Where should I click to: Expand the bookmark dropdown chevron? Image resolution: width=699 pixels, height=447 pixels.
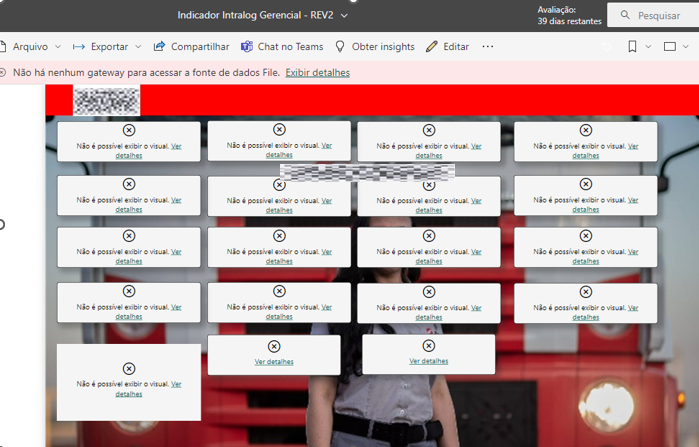[x=648, y=47]
